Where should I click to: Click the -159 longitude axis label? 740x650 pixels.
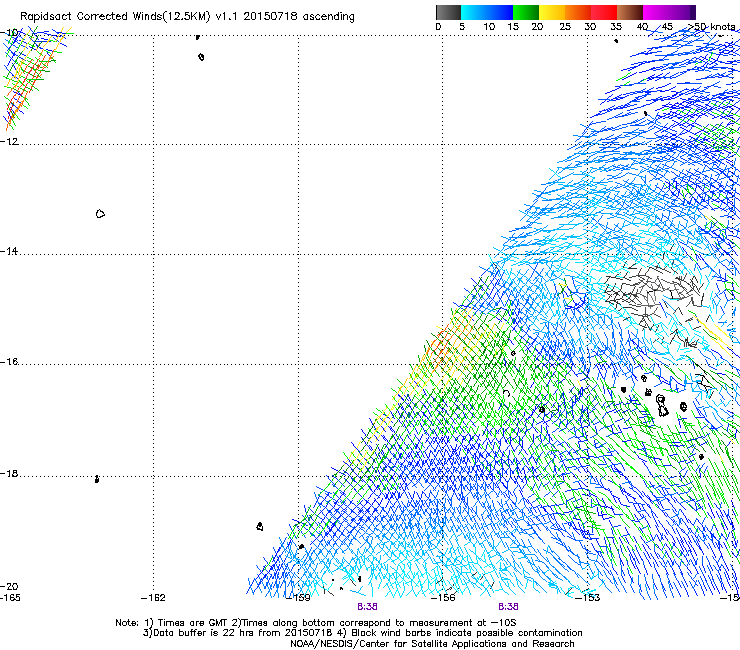click(298, 598)
